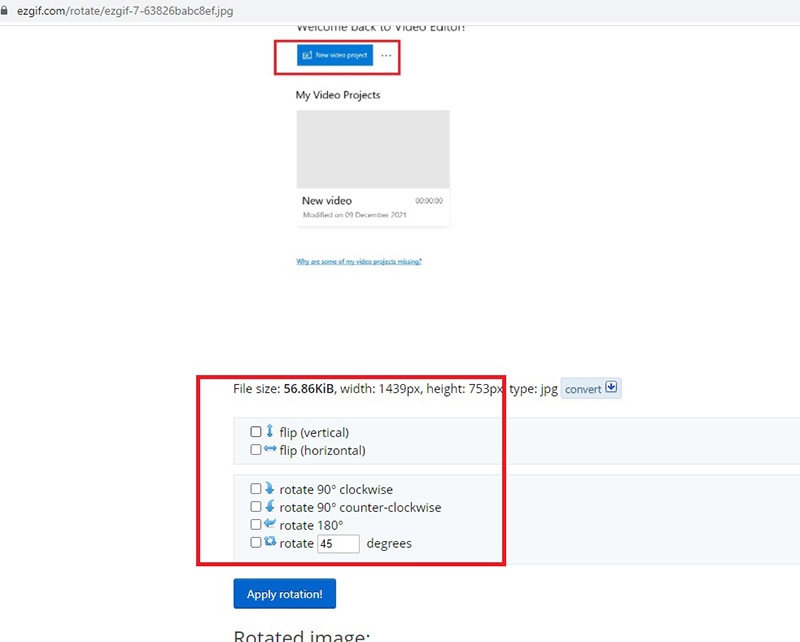Click the rotate clockwise arrow icon

tap(270, 488)
